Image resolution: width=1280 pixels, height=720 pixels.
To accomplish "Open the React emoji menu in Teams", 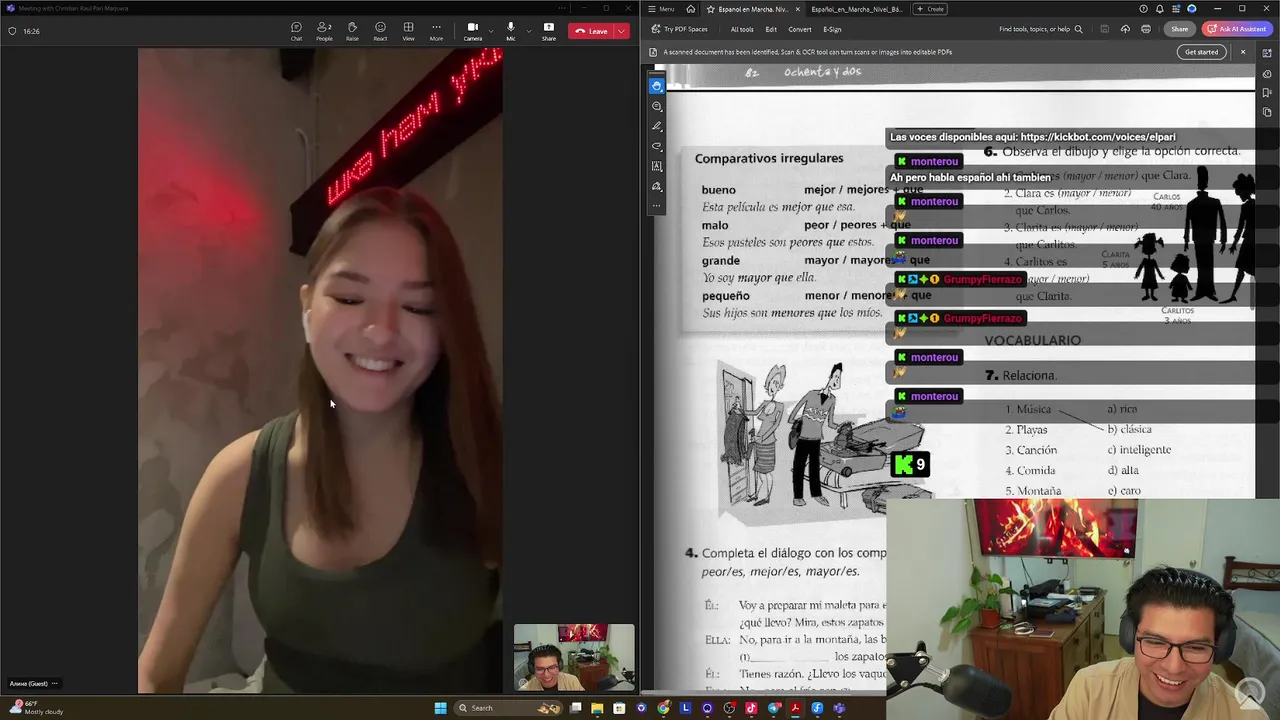I will point(380,31).
